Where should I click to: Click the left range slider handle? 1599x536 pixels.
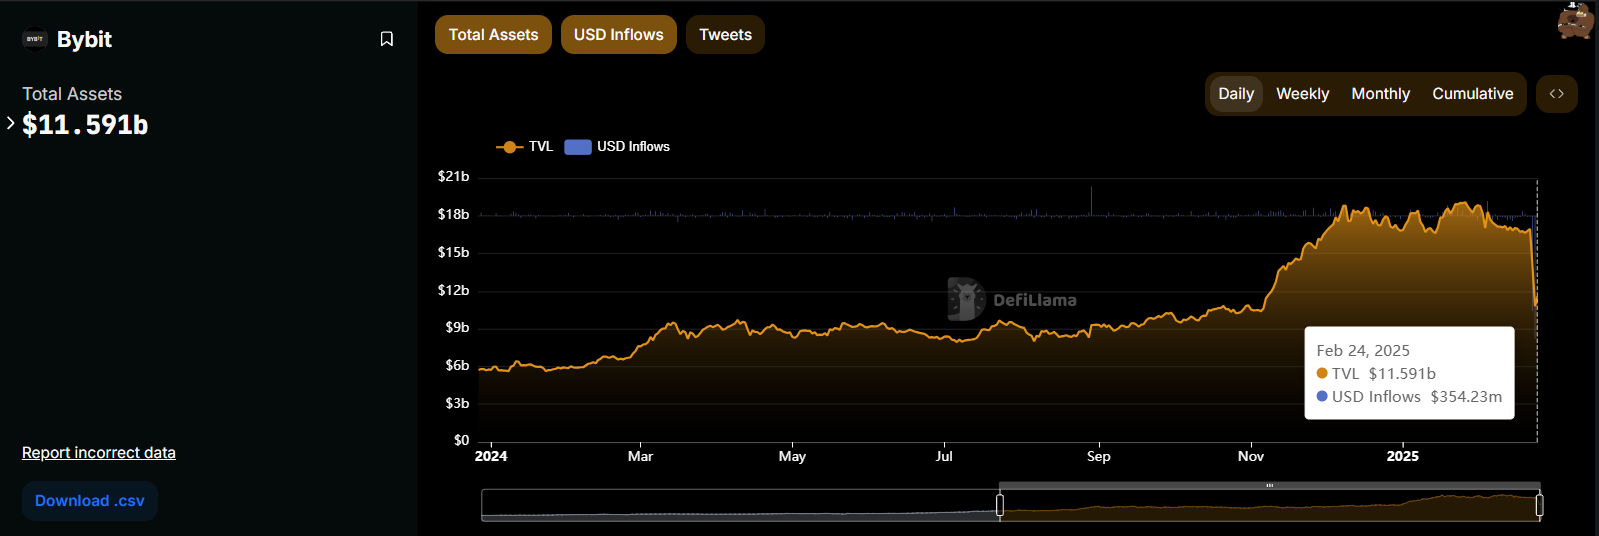1000,505
